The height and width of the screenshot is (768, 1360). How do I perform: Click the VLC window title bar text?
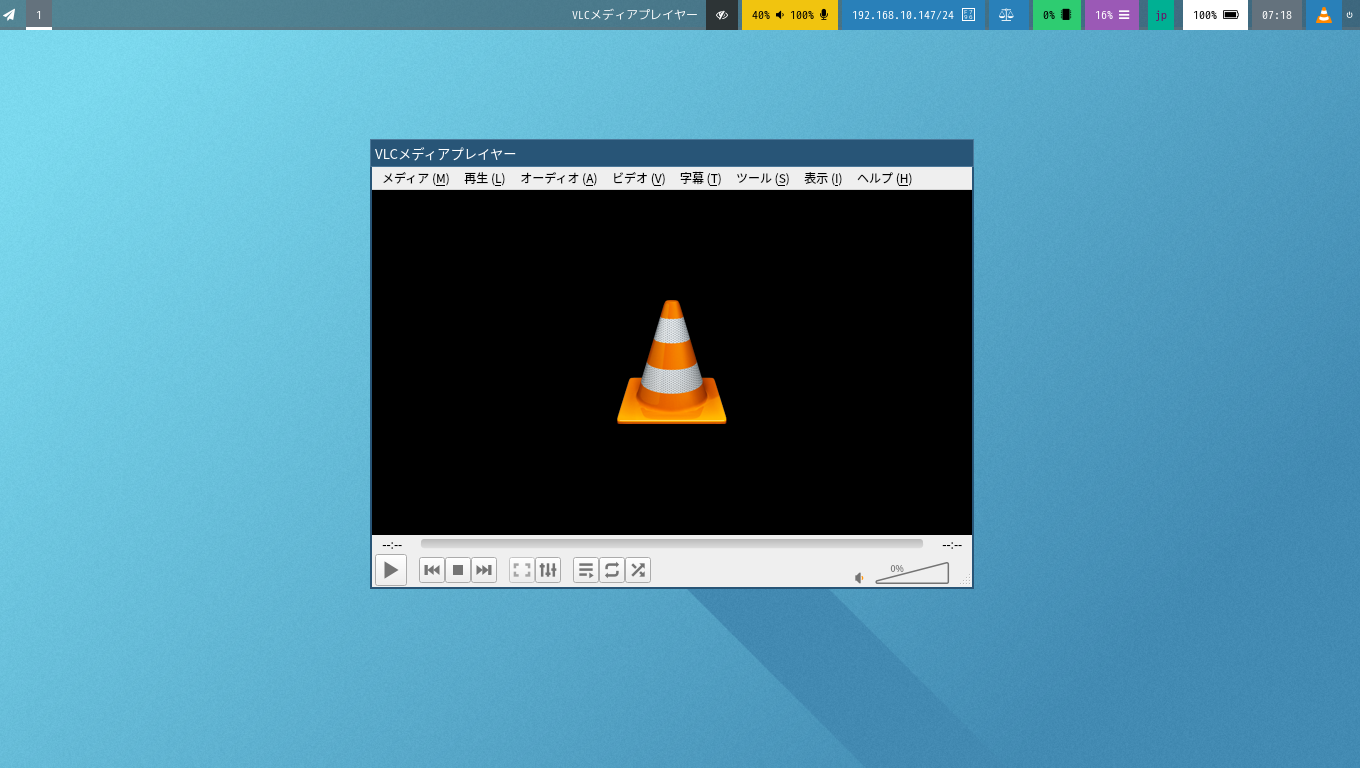(446, 154)
